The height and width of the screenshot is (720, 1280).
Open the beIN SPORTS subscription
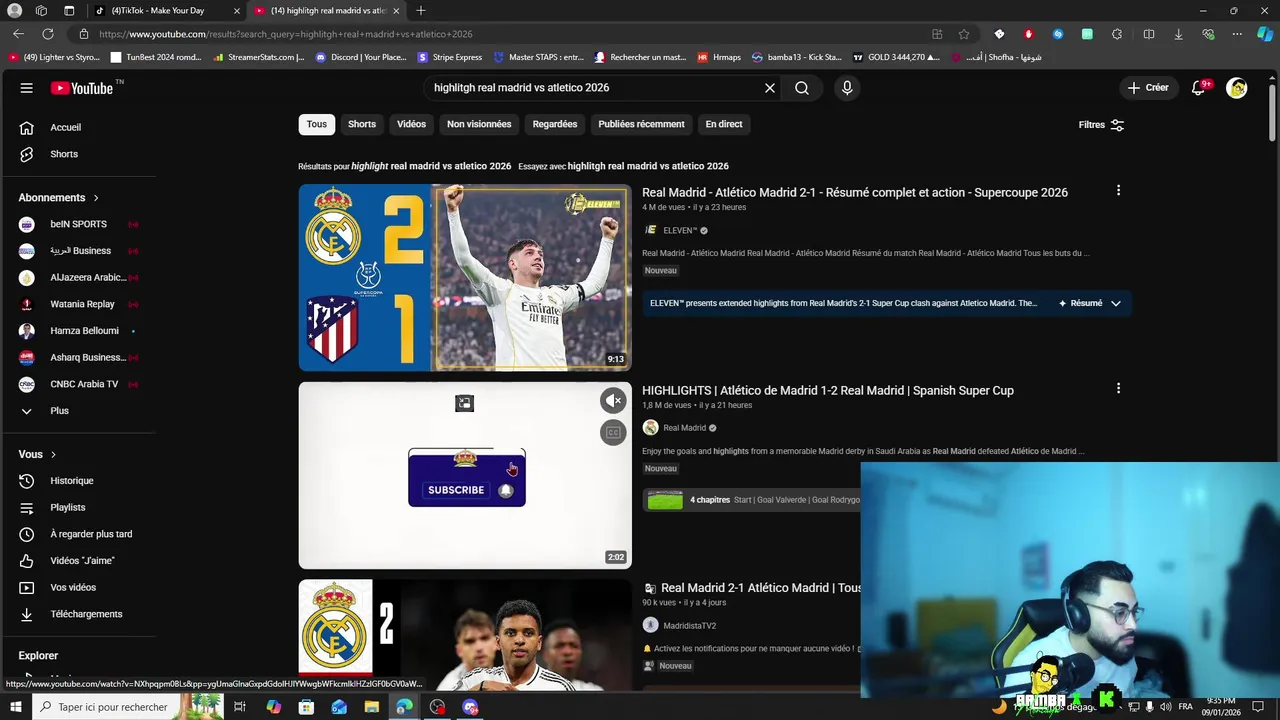coord(78,224)
